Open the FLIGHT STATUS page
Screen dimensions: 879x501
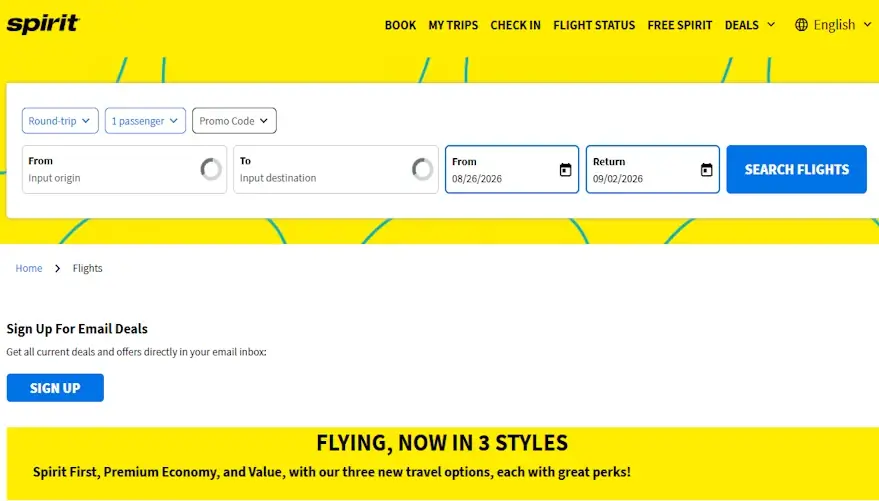point(594,25)
